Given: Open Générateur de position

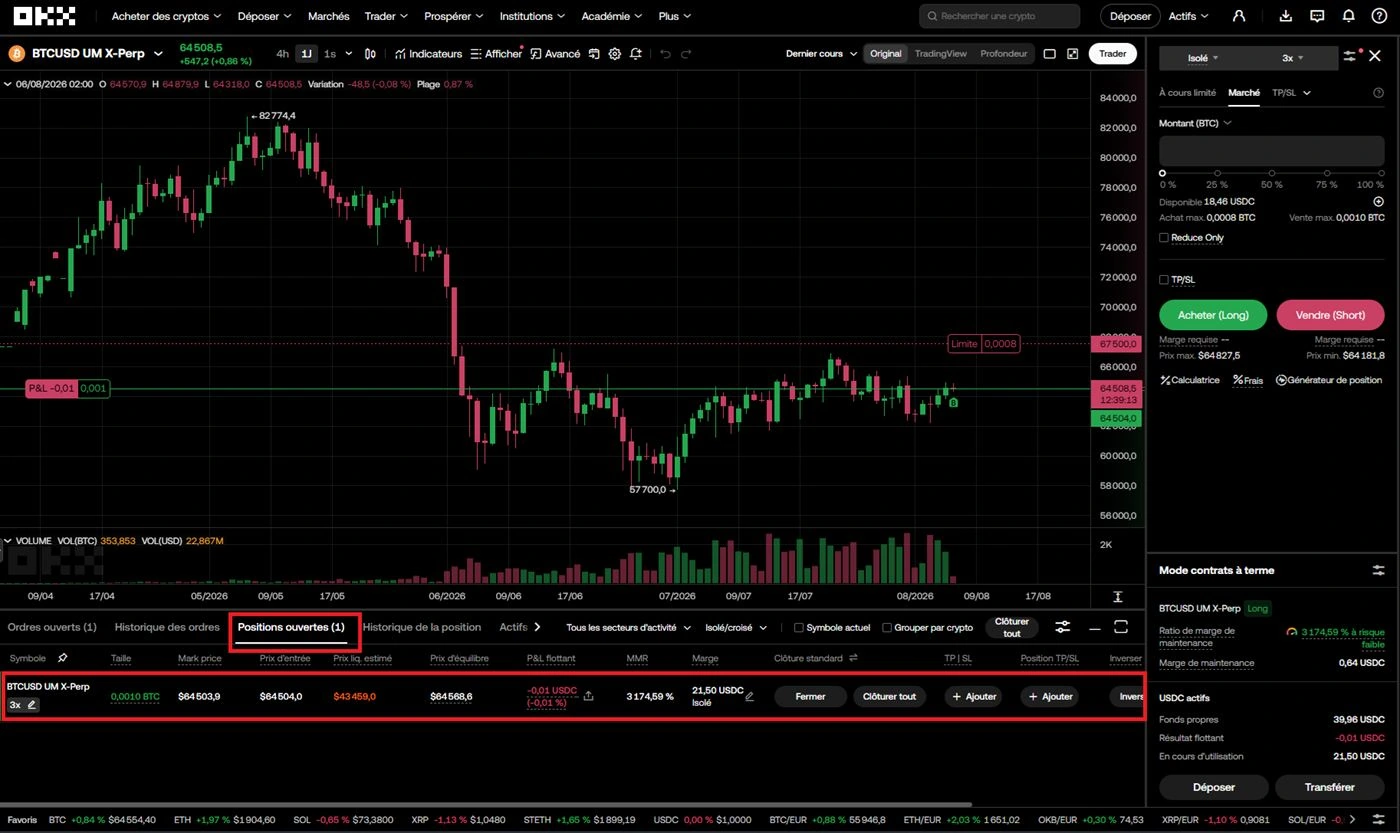Looking at the screenshot, I should (x=1330, y=380).
